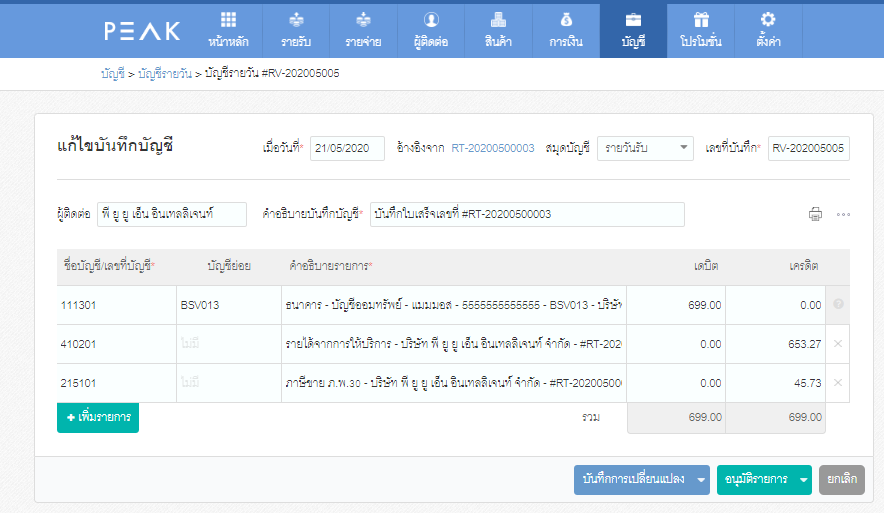The image size is (884, 513).
Task: Click the debit cell of row 410201
Action: point(676,344)
